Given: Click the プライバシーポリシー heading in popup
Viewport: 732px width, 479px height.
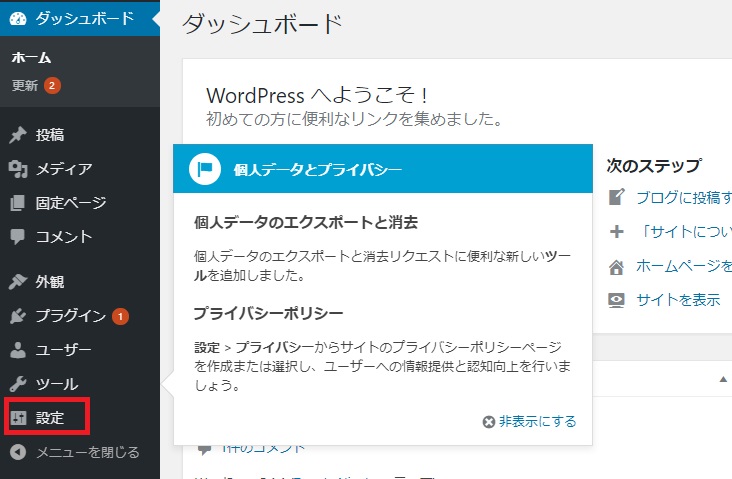Looking at the screenshot, I should (x=268, y=313).
